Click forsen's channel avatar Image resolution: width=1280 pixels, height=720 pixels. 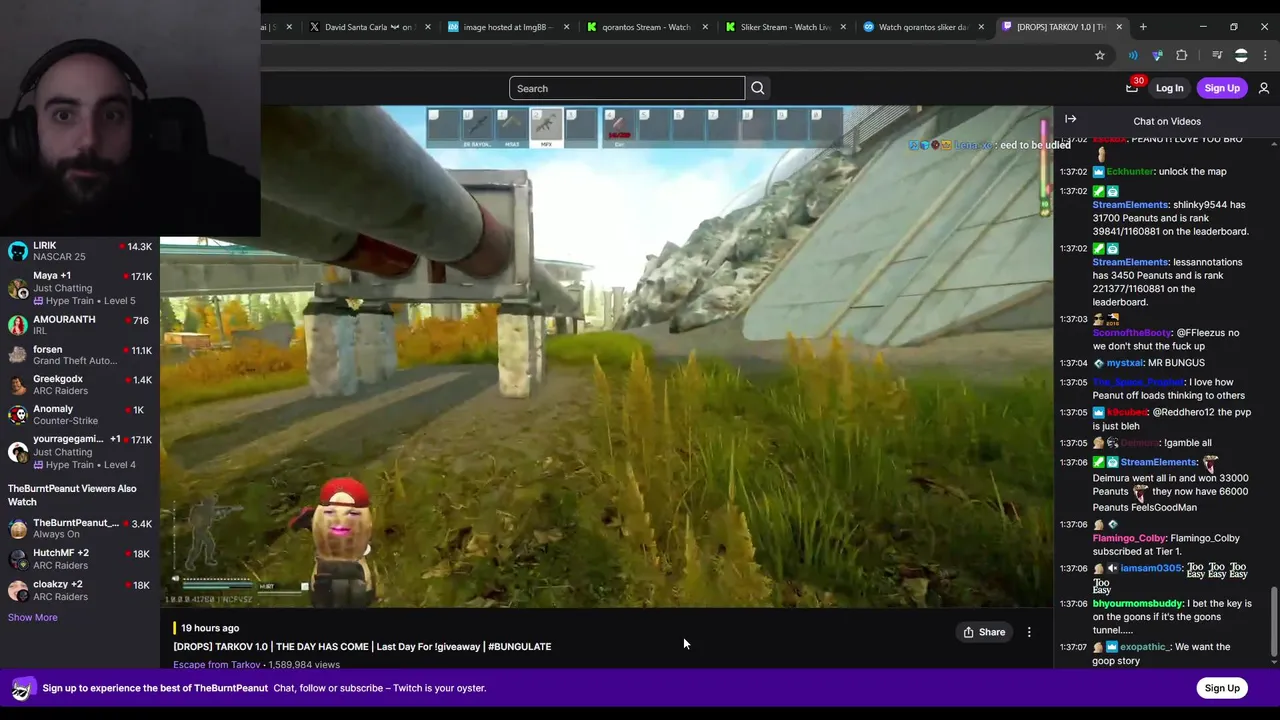pyautogui.click(x=18, y=355)
